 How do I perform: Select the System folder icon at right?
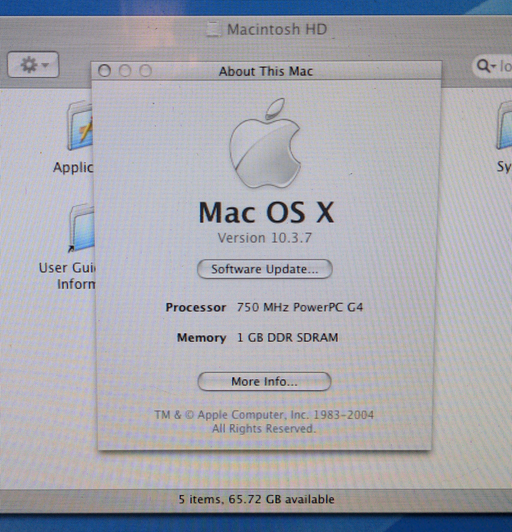tap(505, 126)
